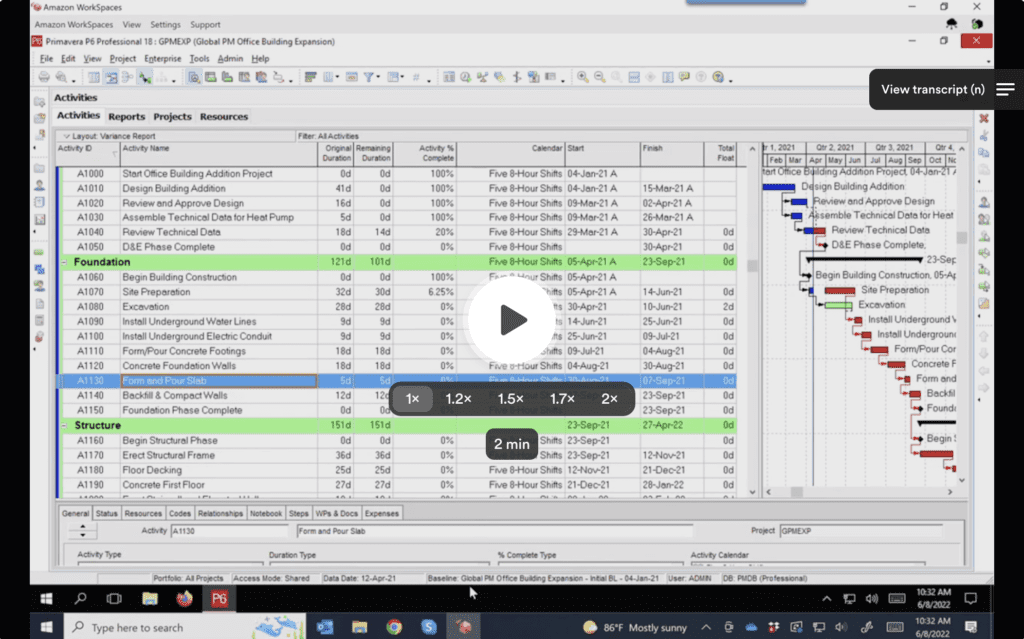This screenshot has width=1024, height=639.
Task: Open Outlook from the local taskbar
Action: pos(325,627)
